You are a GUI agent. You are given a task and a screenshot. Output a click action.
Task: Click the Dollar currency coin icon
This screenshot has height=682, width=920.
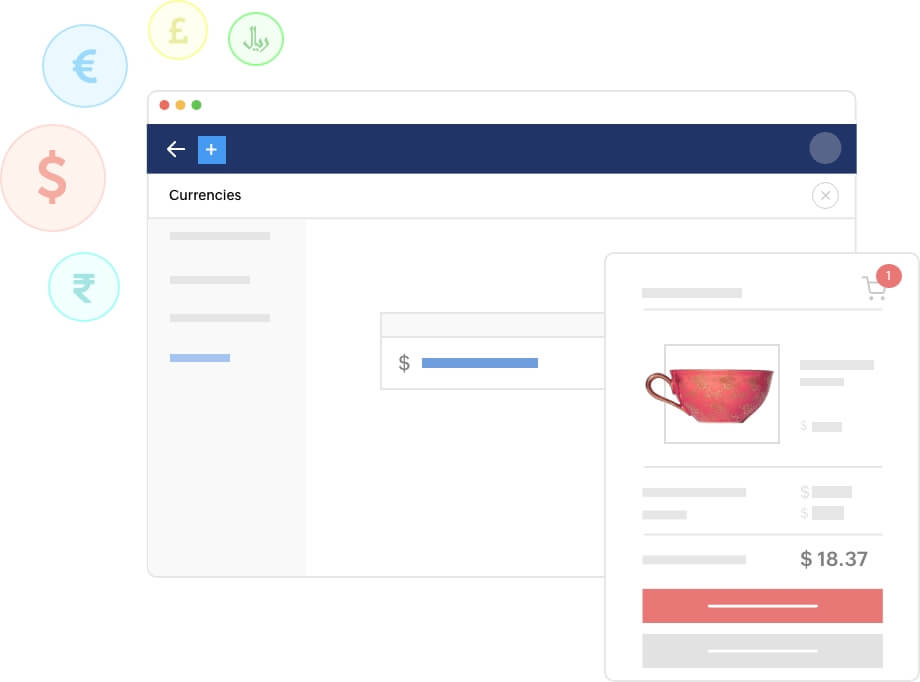pos(53,178)
